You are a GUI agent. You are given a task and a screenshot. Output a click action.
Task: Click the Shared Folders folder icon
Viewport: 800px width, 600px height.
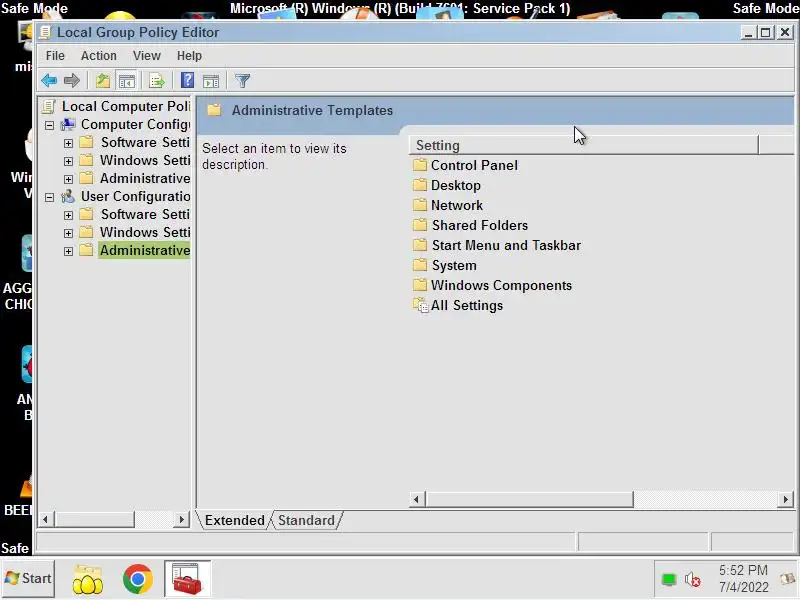420,225
